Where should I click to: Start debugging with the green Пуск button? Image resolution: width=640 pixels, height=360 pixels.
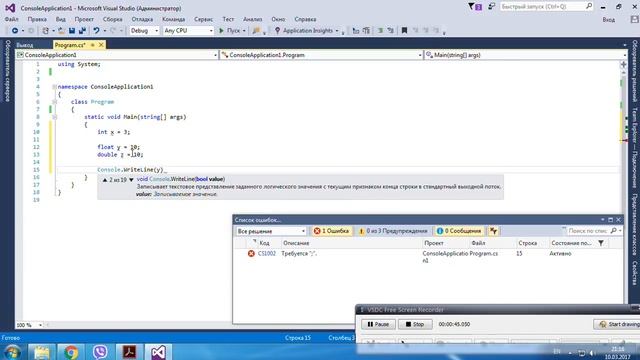[230, 31]
